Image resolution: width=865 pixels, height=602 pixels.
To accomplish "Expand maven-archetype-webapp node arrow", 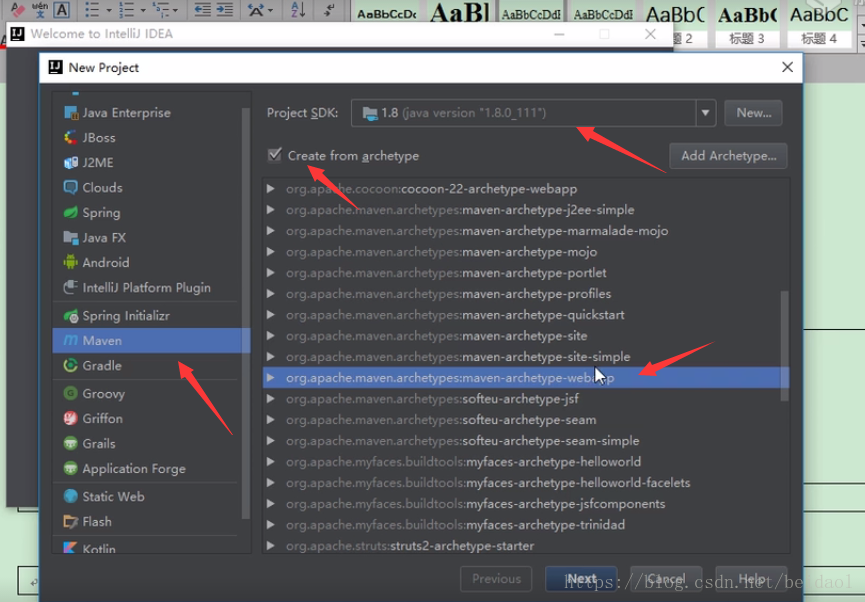I will click(x=270, y=378).
